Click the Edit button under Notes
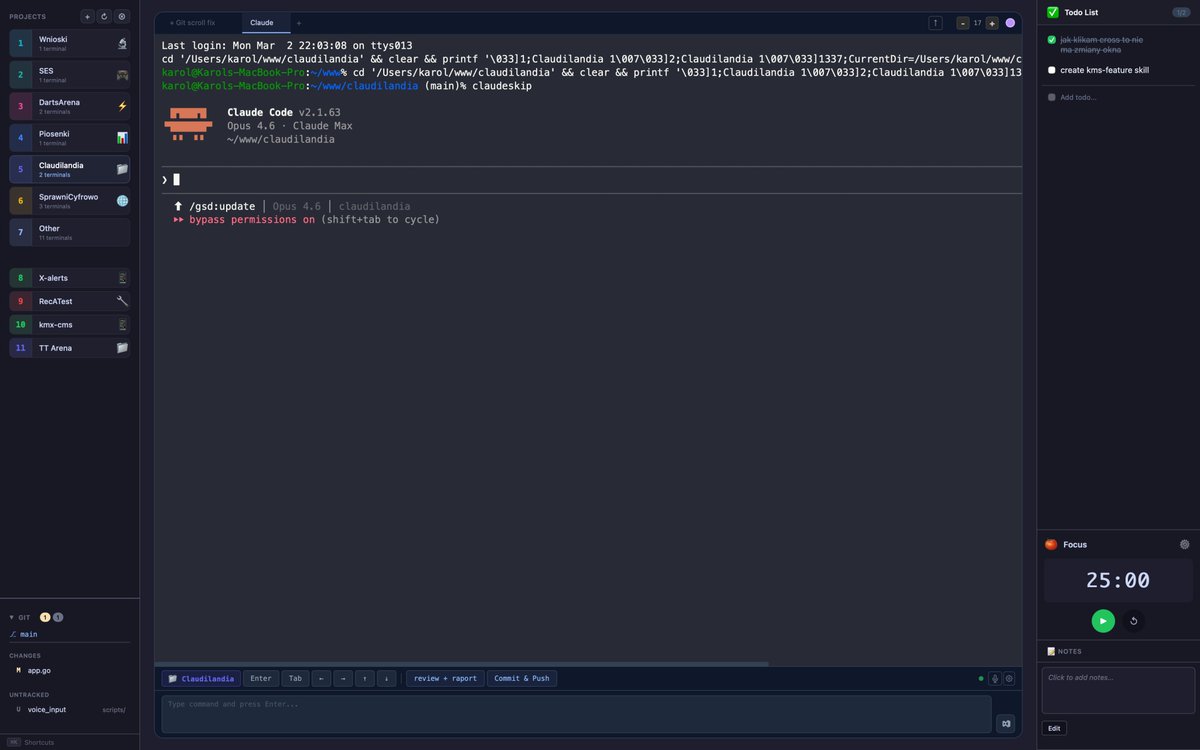Image resolution: width=1200 pixels, height=750 pixels. click(1054, 728)
